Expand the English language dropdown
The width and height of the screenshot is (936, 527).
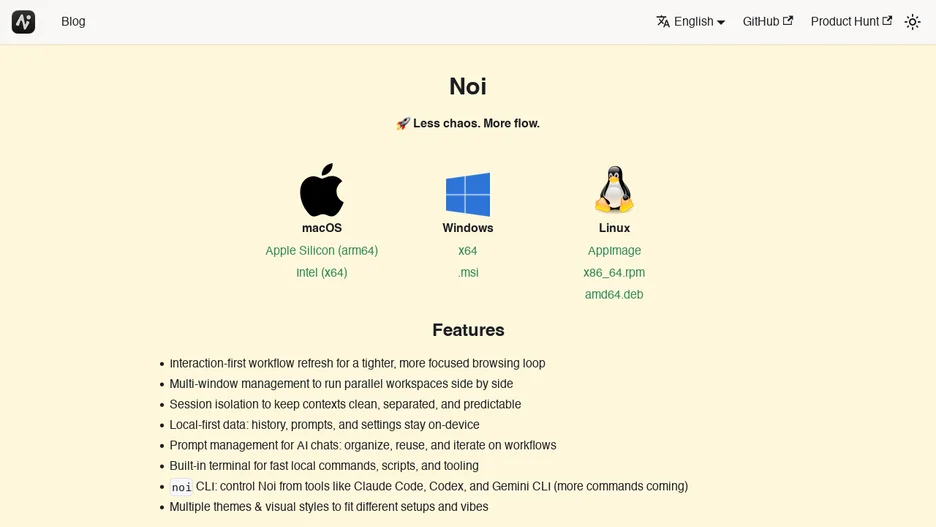tap(691, 21)
